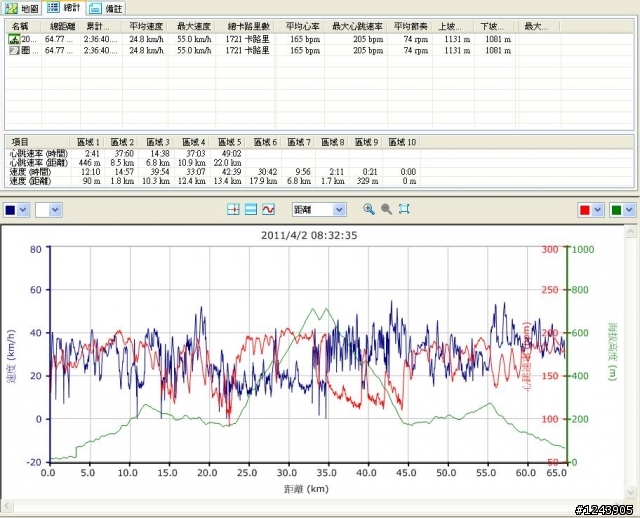Expand the green series color dropdown
The width and height of the screenshot is (640, 518).
629,210
